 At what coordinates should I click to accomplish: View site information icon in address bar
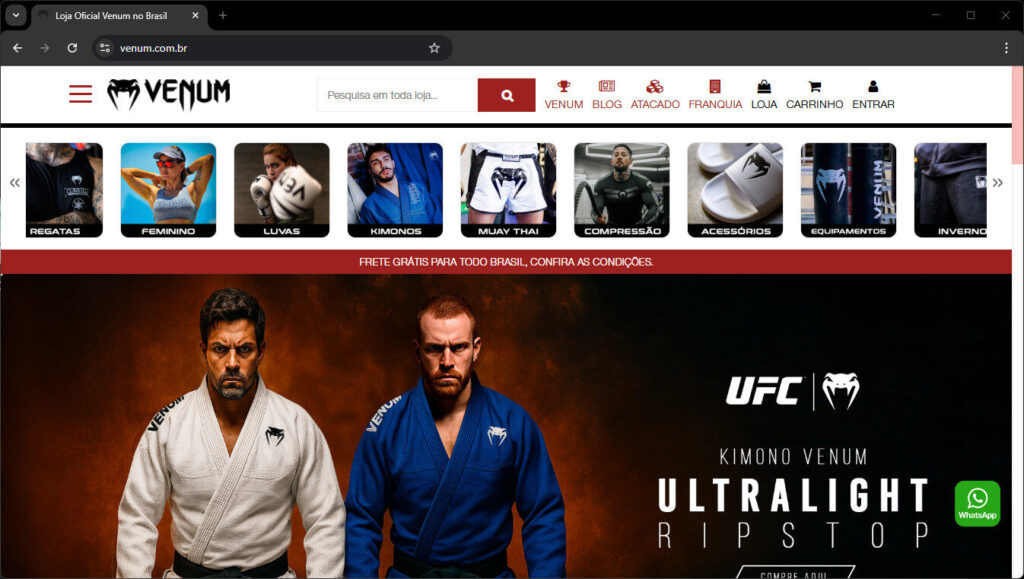point(104,48)
